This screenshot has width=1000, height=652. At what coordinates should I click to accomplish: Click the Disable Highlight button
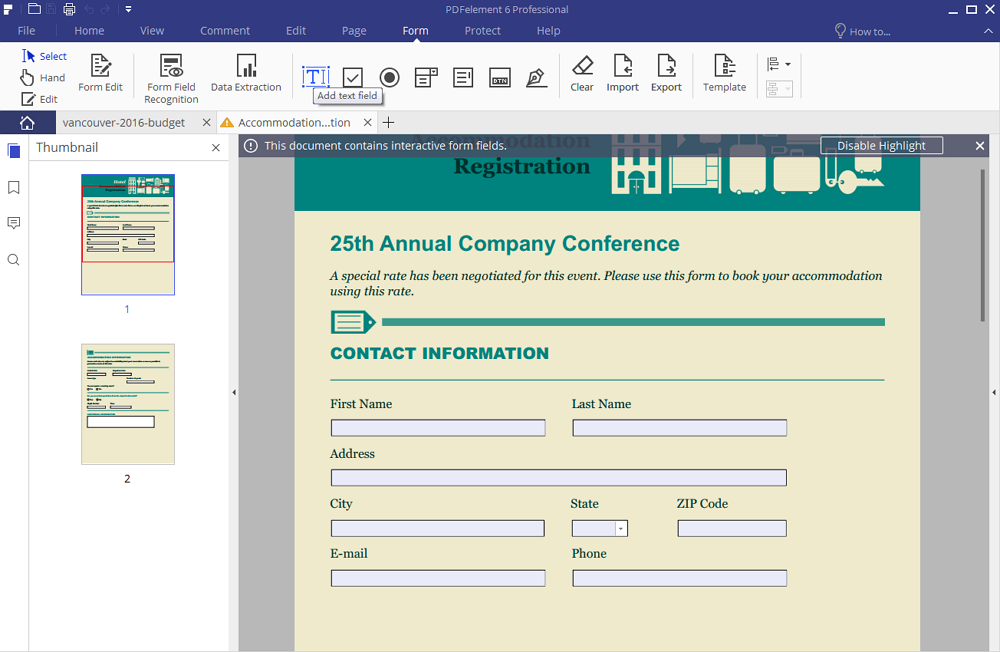[881, 146]
